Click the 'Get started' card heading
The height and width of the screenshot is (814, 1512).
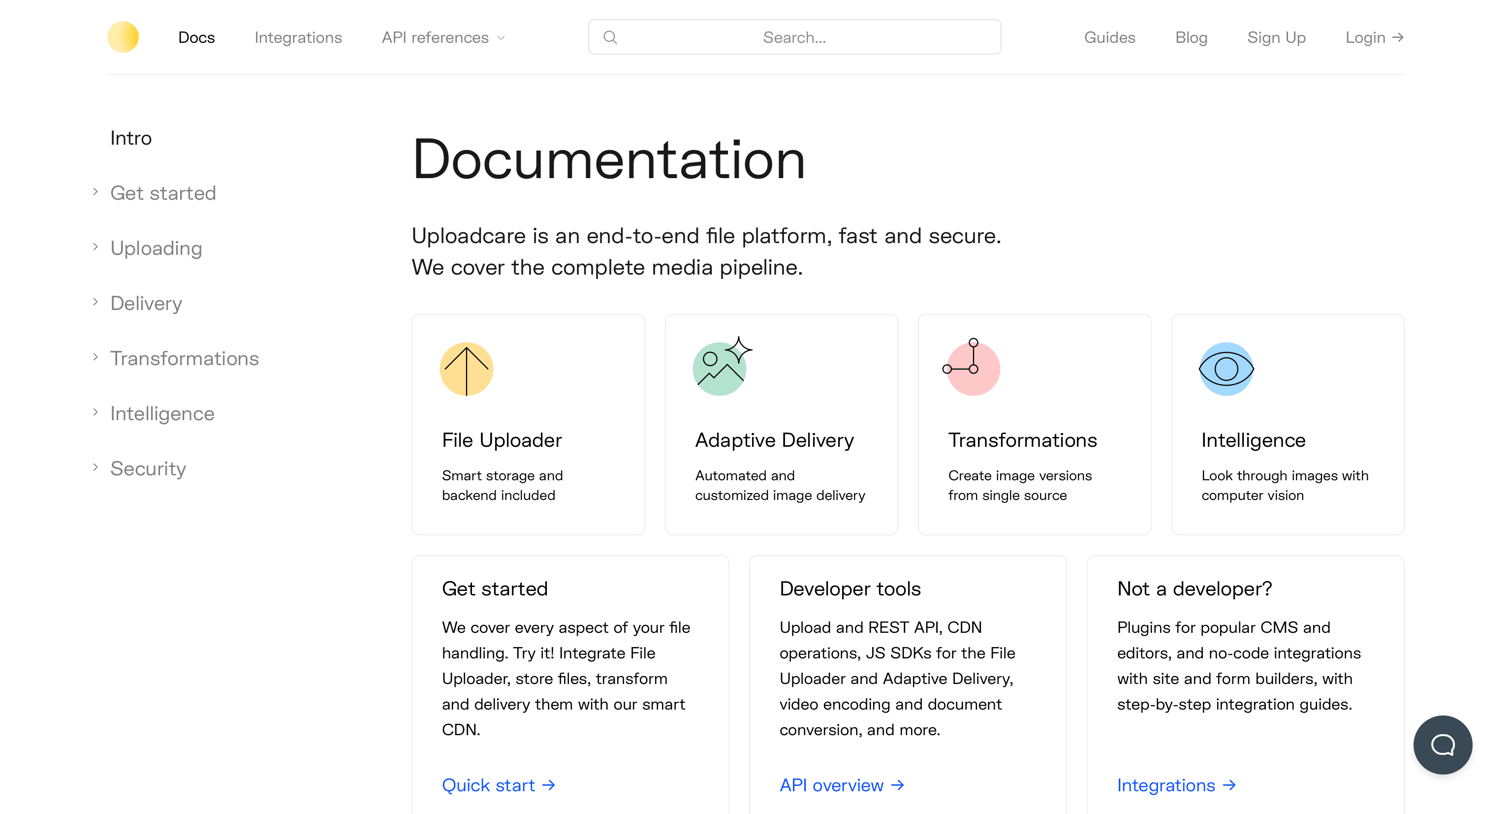495,589
